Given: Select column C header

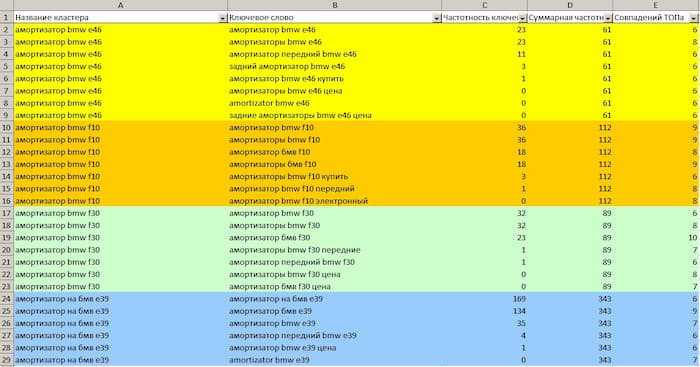Looking at the screenshot, I should tap(484, 5).
